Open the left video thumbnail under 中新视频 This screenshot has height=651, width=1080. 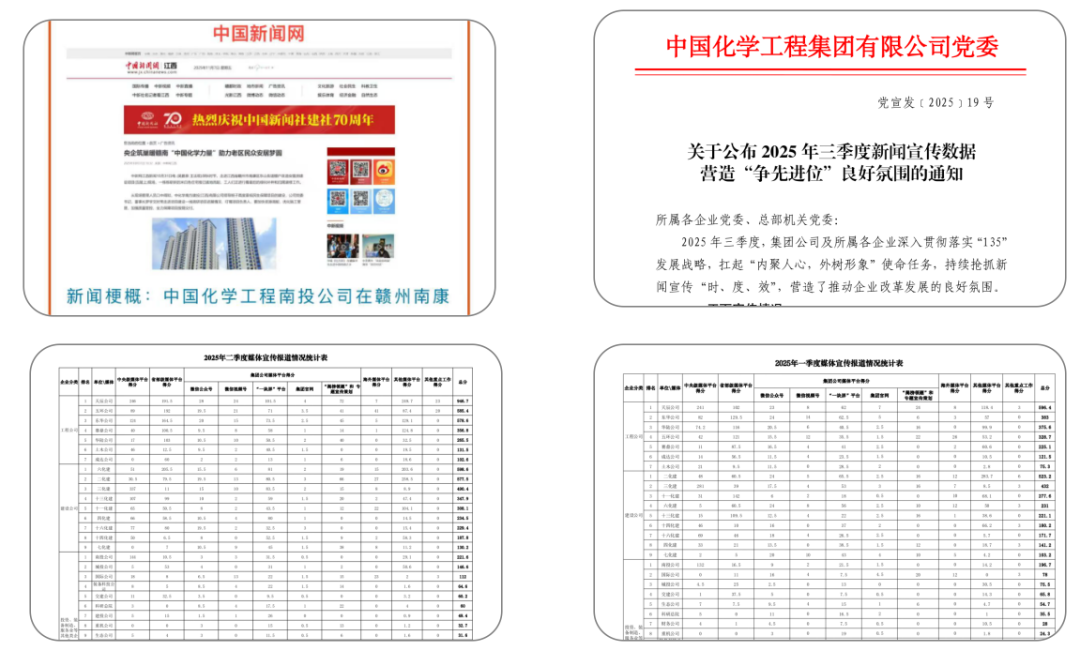[342, 247]
